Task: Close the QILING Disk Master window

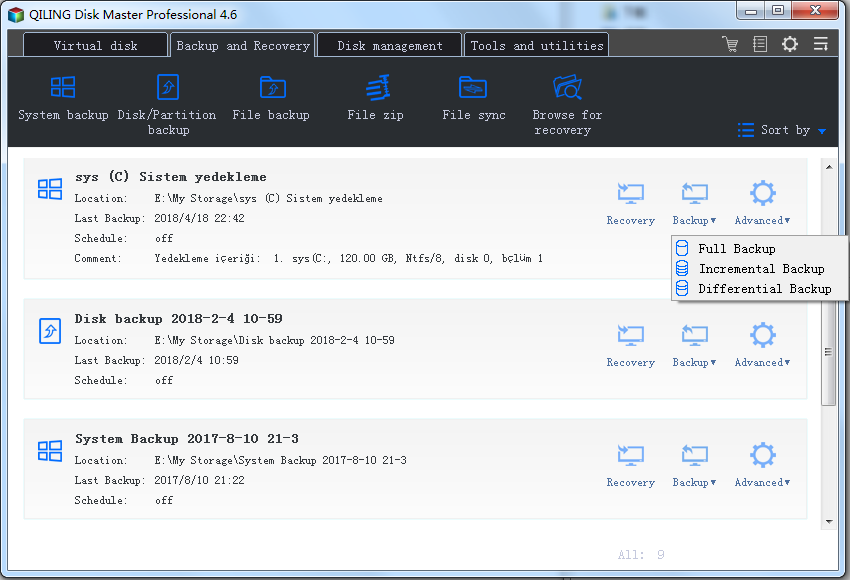Action: [x=816, y=10]
